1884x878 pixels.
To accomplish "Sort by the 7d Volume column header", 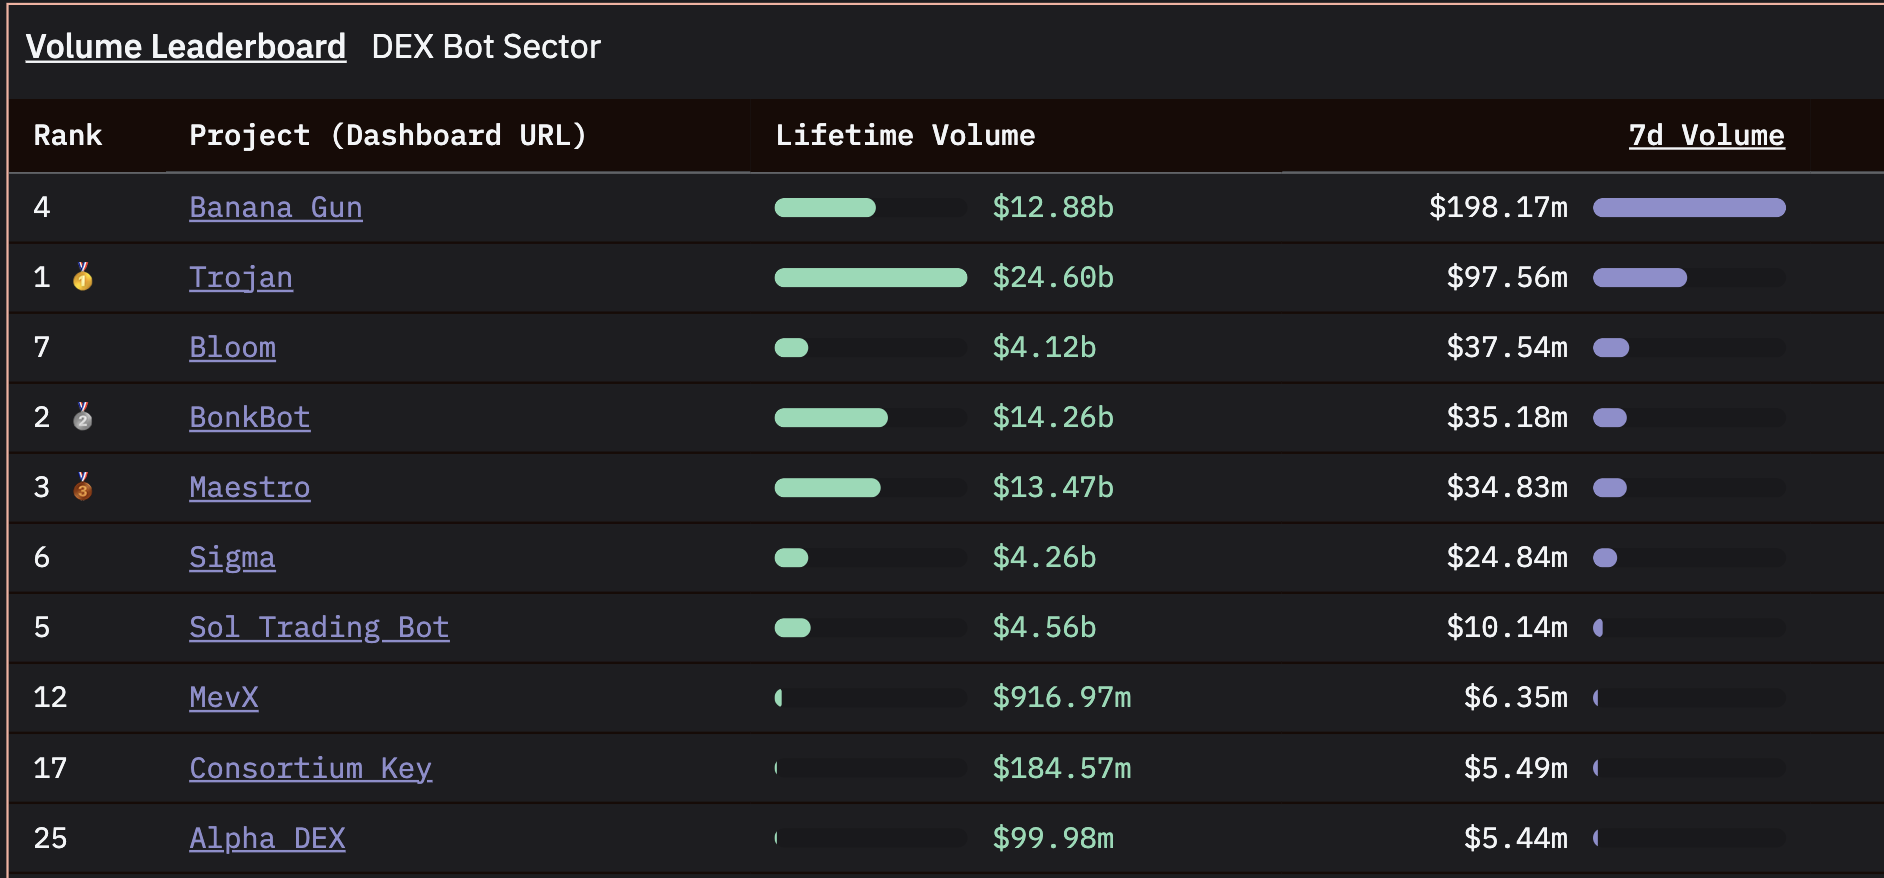I will coord(1707,135).
